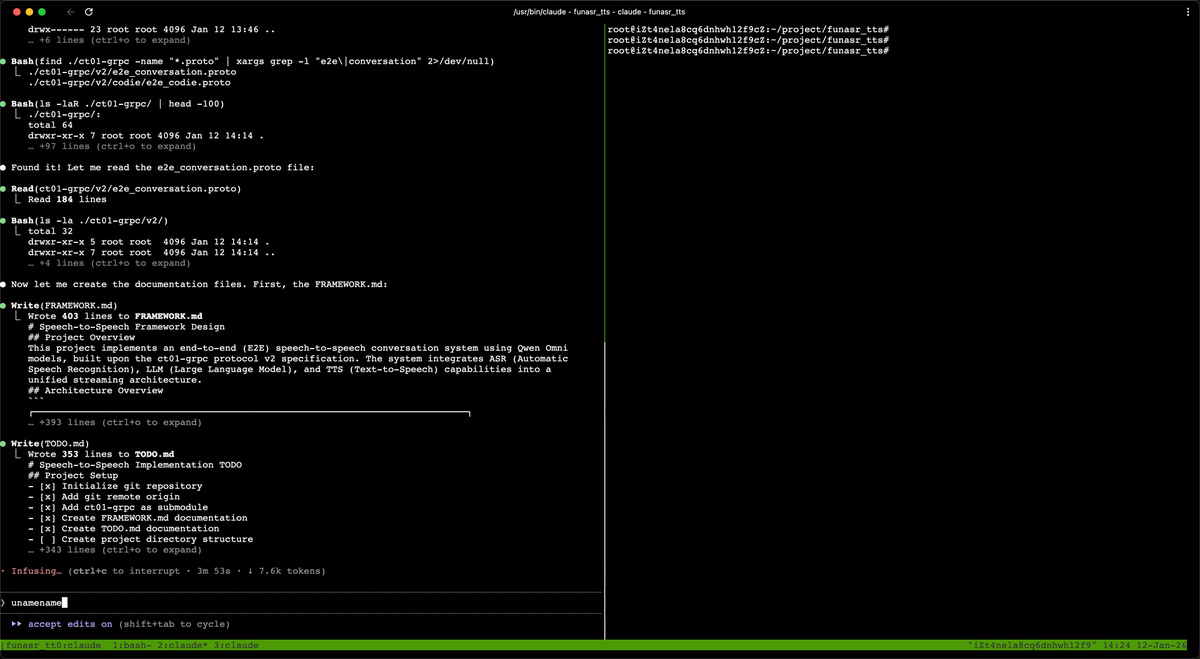
Task: Click the back arrow in the title bar
Action: [x=71, y=11]
